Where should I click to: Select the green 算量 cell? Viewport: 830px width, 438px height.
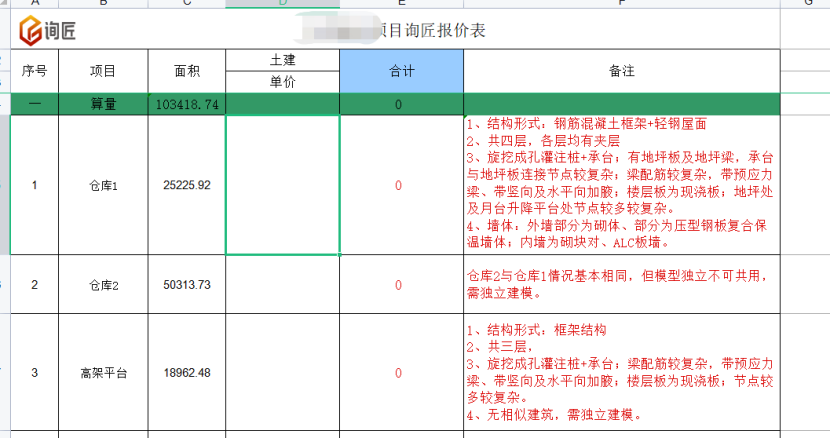click(x=103, y=104)
